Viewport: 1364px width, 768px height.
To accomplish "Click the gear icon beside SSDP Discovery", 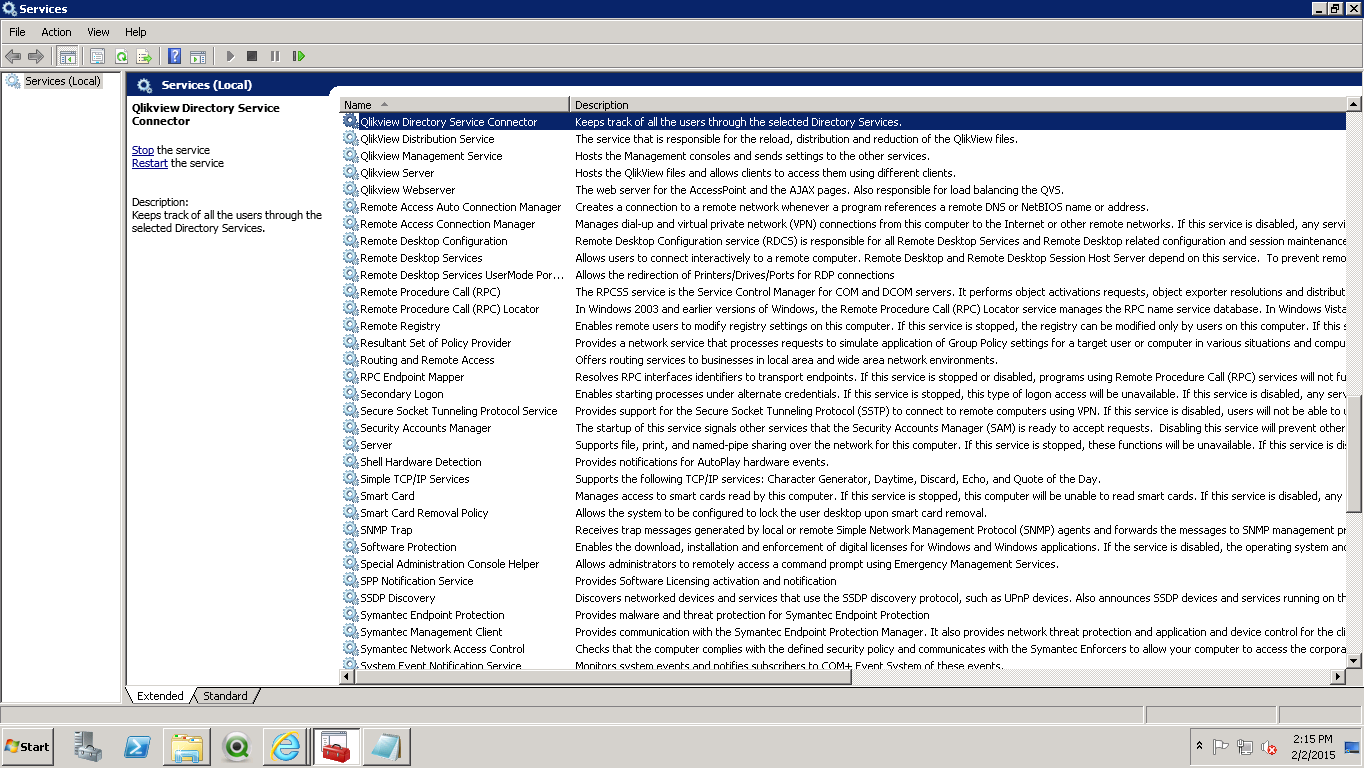I will pos(350,598).
